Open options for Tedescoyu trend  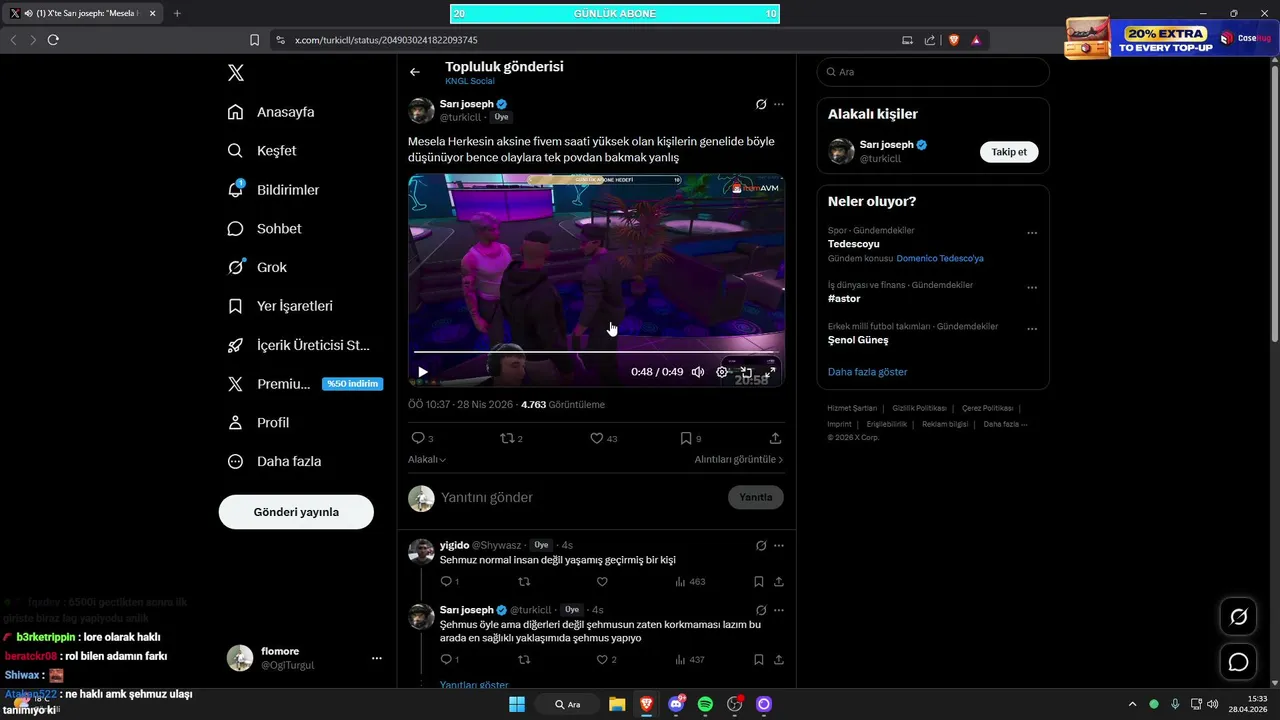(x=1032, y=233)
